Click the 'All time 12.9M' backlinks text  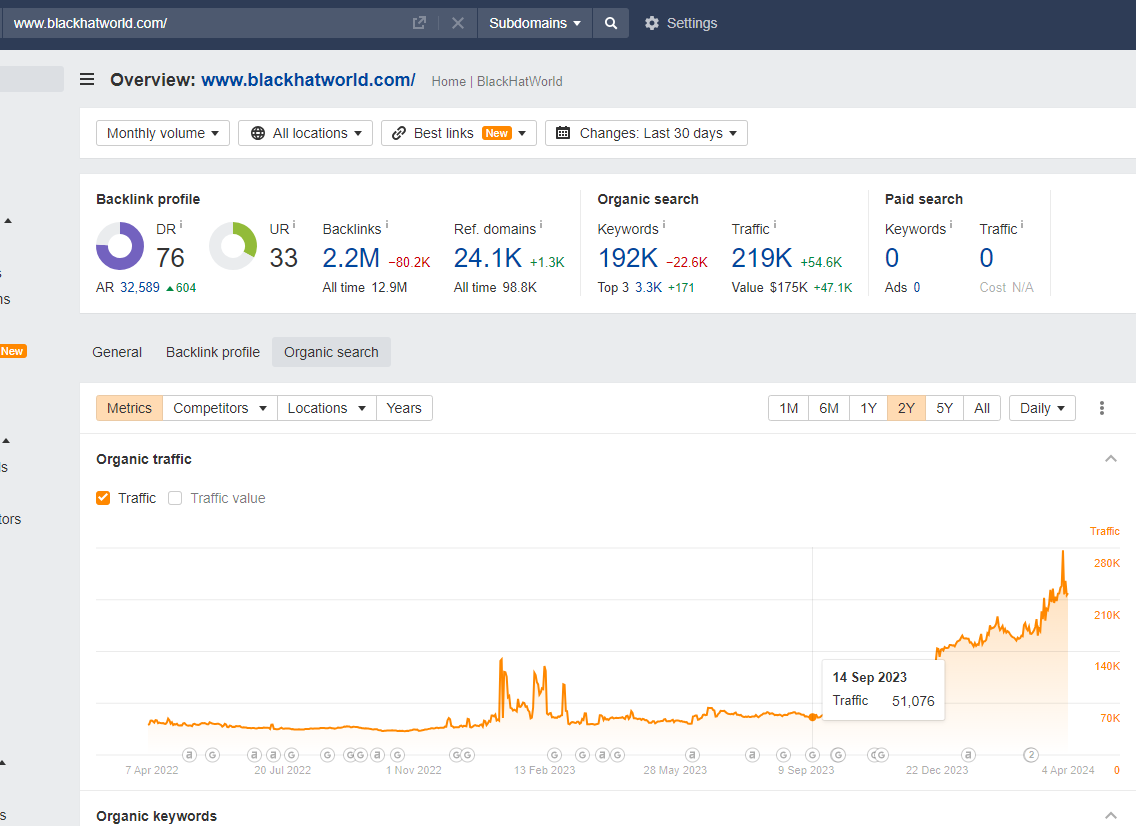364,288
